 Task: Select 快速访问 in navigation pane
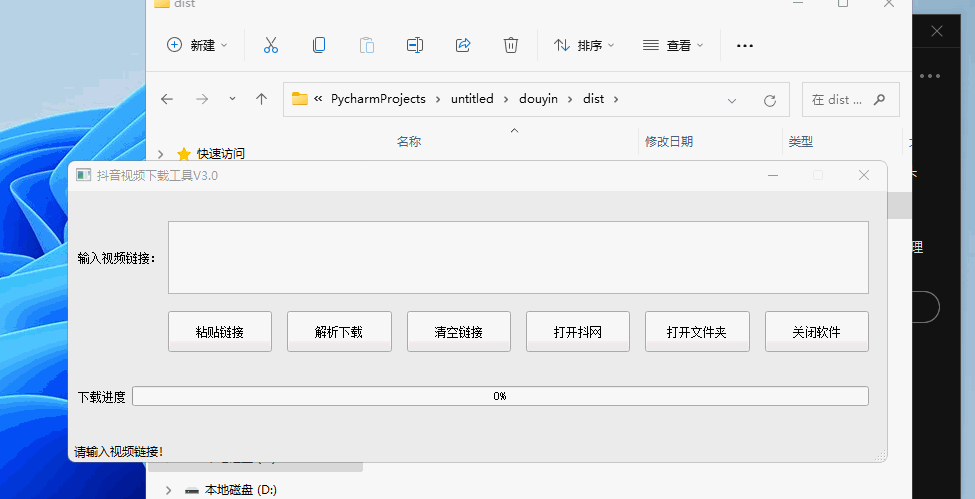tap(220, 154)
